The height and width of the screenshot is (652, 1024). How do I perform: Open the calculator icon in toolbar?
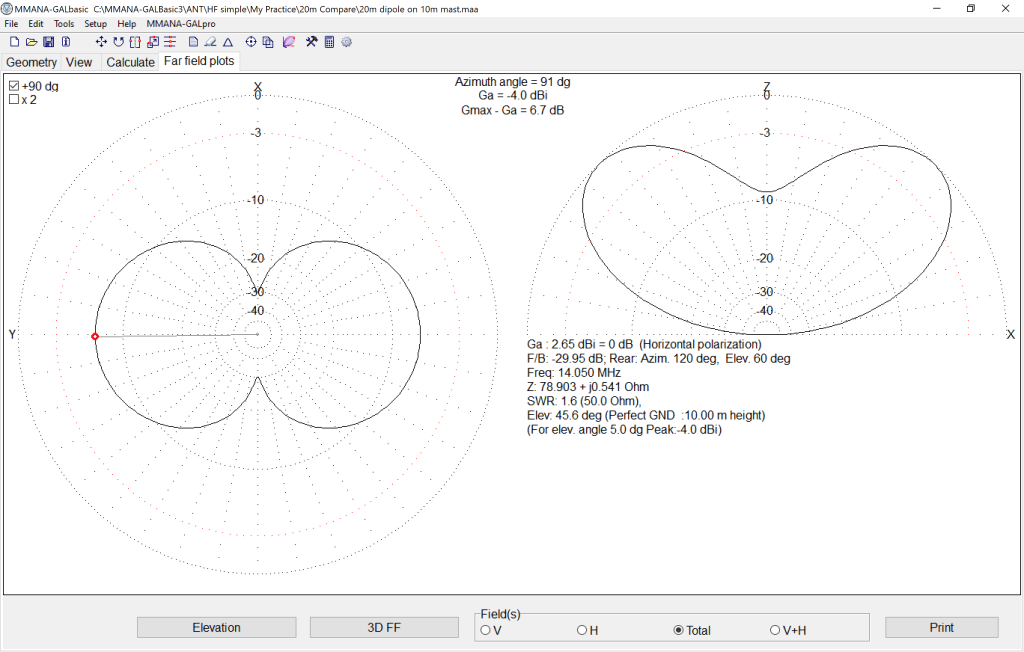pos(329,42)
